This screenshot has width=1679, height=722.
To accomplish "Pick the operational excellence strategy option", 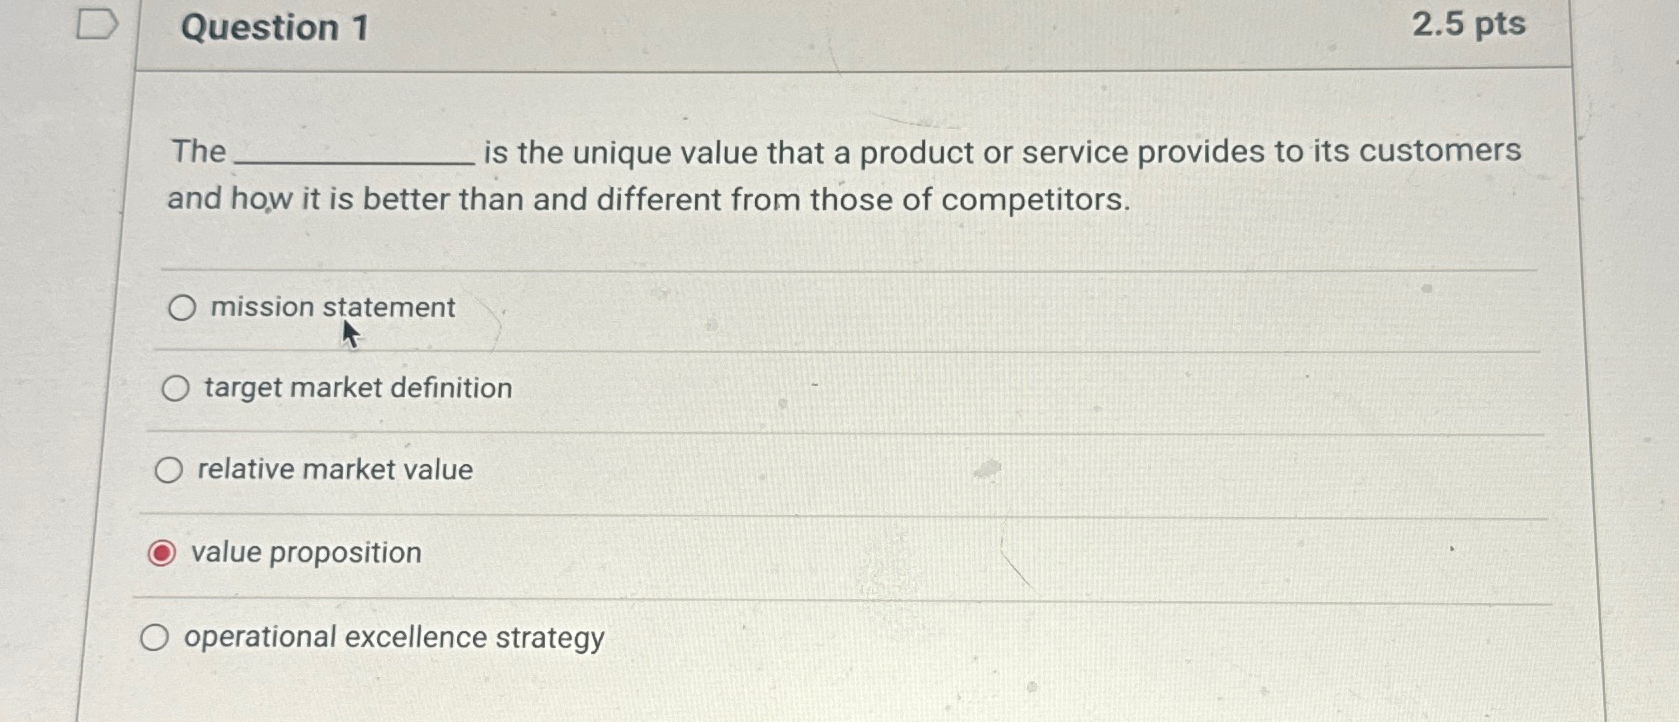I will 156,636.
